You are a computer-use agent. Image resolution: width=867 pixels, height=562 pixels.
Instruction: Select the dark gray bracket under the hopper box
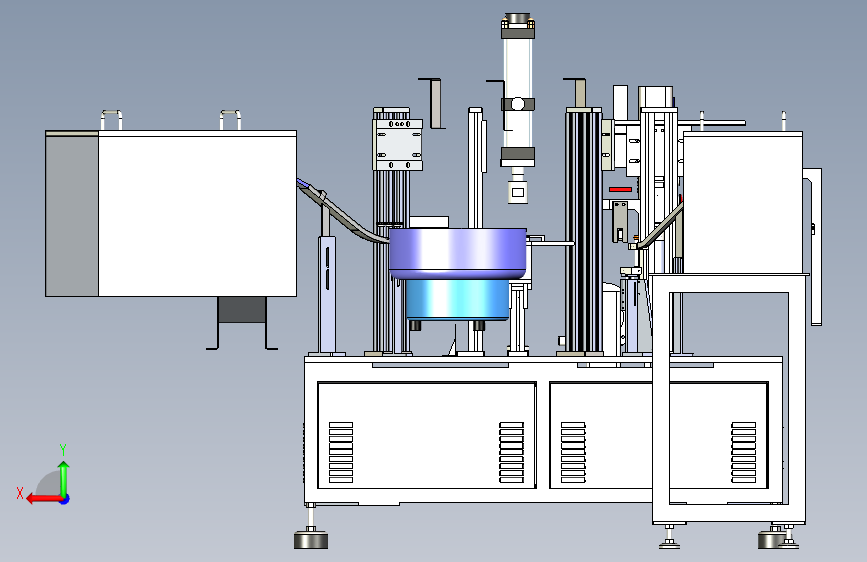coord(242,323)
